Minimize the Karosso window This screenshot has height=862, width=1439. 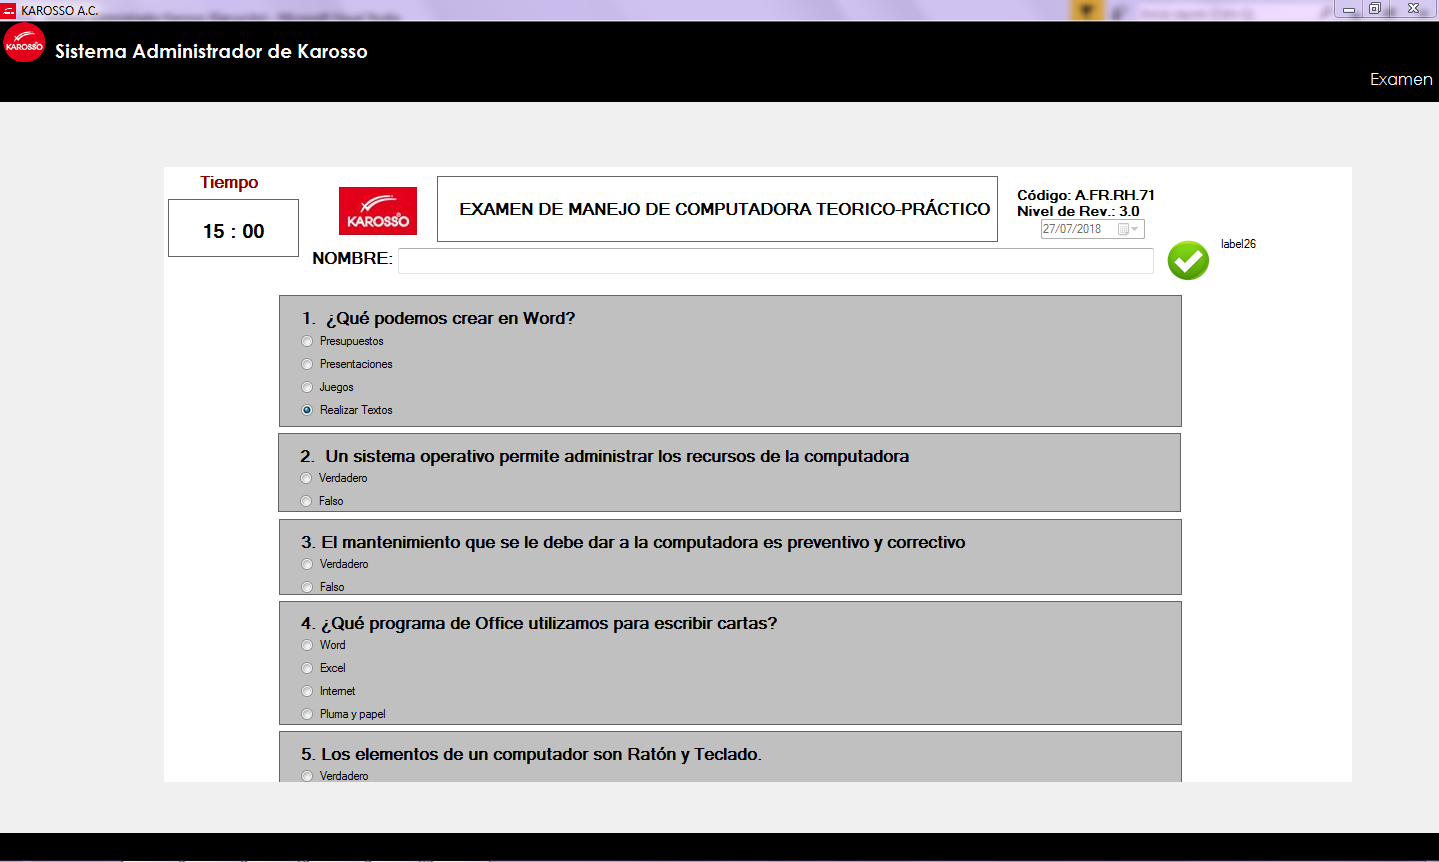(1348, 9)
